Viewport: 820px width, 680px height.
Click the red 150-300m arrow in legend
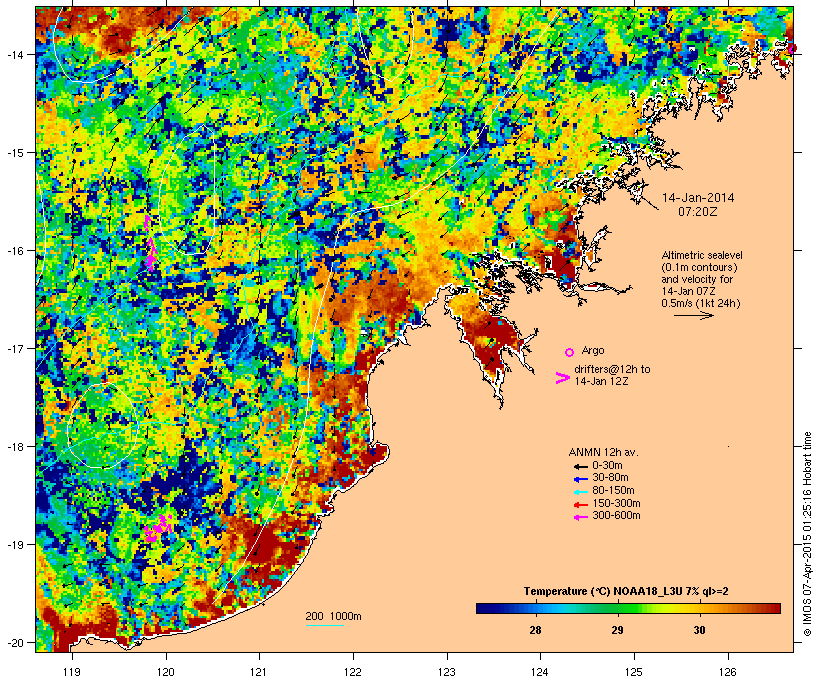coord(580,504)
